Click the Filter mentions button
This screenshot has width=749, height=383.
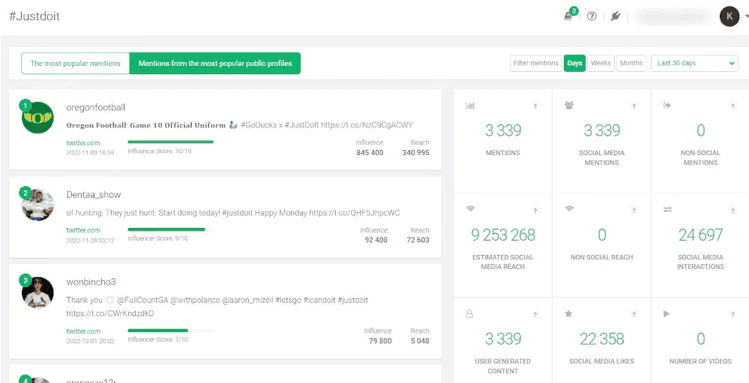coord(536,63)
